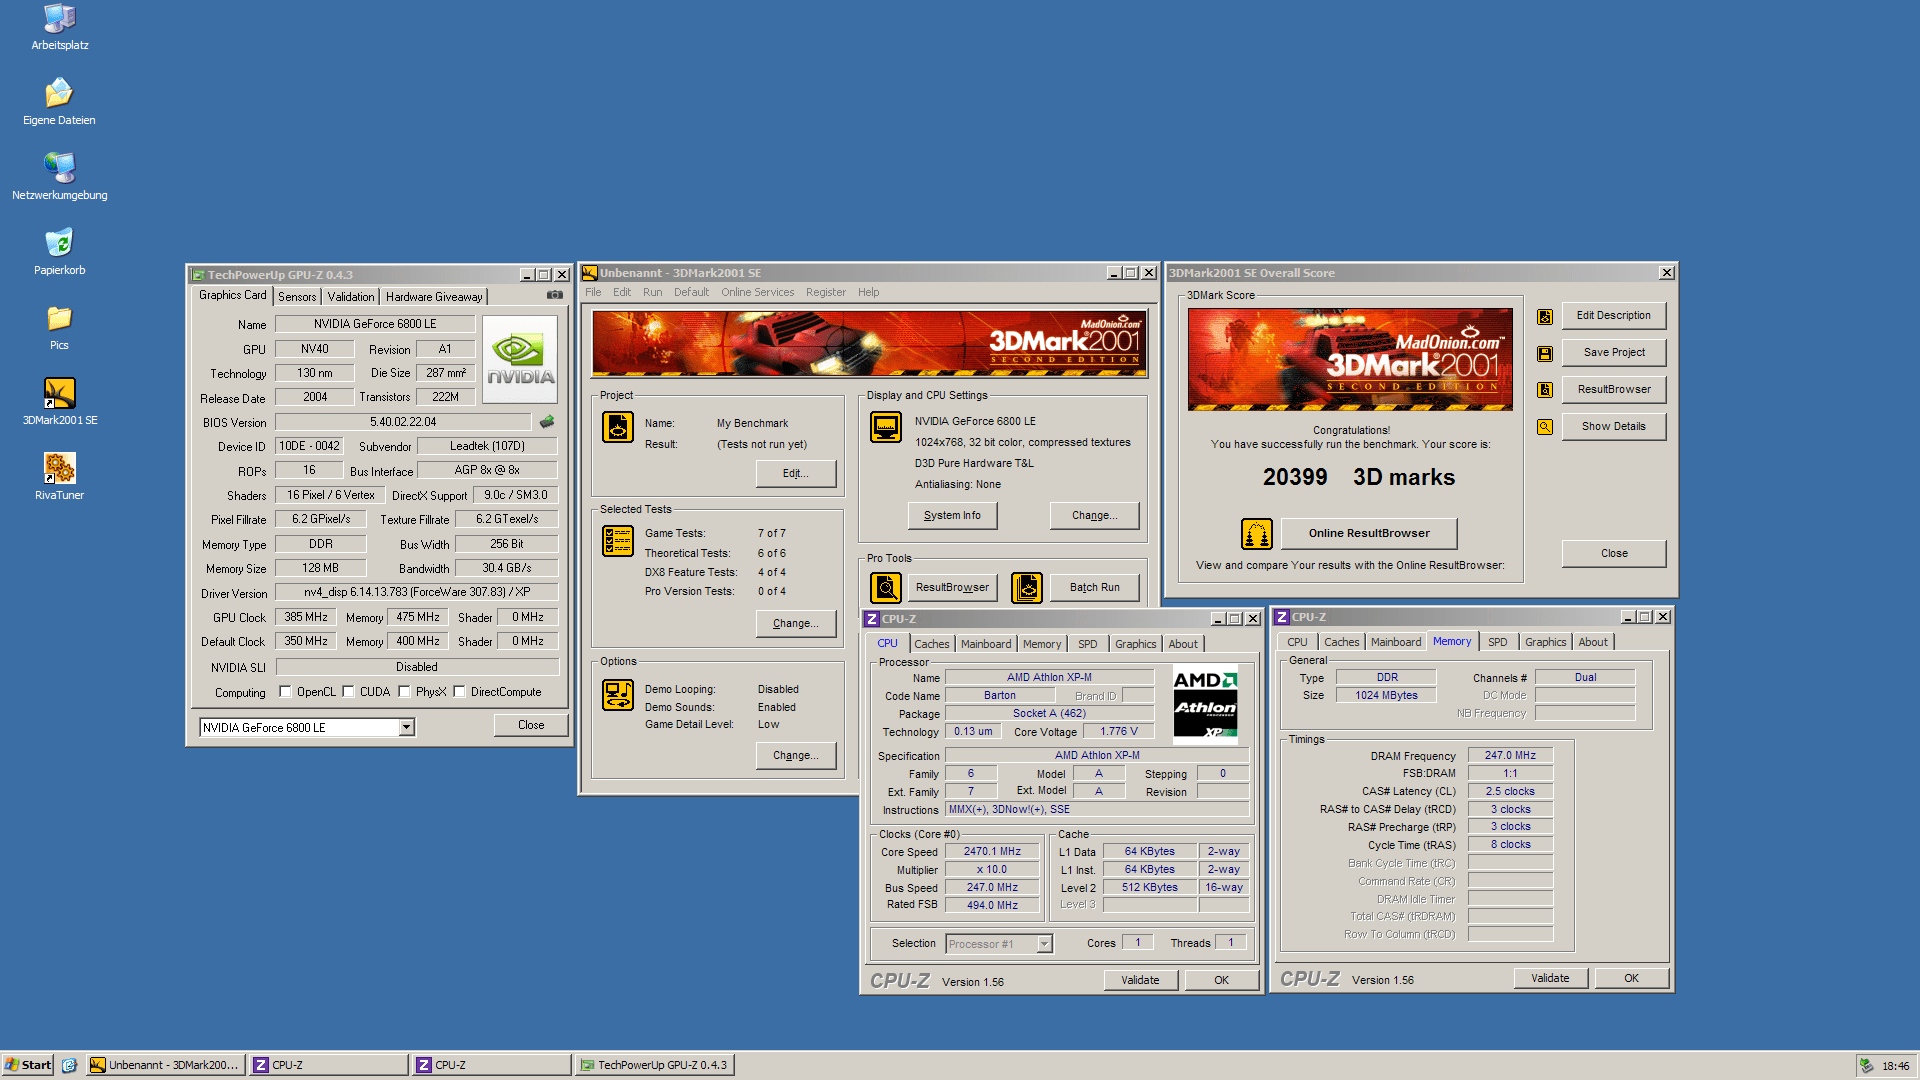The height and width of the screenshot is (1080, 1920).
Task: Open Processor #1 selection dropdown
Action: [x=1045, y=943]
